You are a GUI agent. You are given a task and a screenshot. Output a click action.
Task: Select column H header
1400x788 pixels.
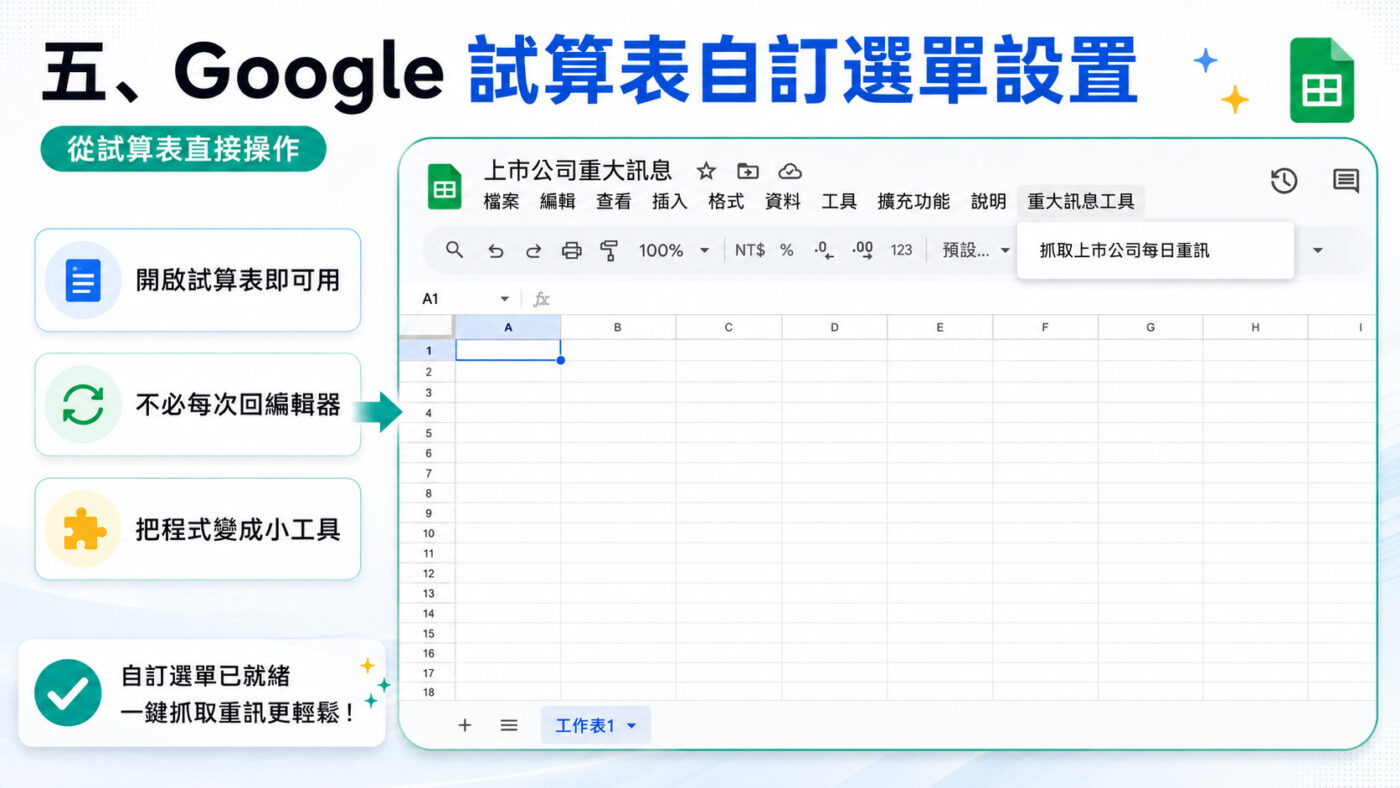pos(1255,327)
